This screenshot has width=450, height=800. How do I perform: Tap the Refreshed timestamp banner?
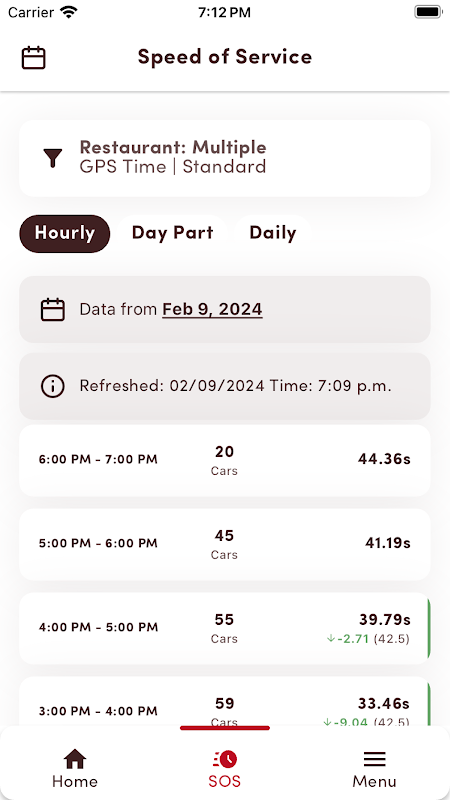[x=224, y=386]
